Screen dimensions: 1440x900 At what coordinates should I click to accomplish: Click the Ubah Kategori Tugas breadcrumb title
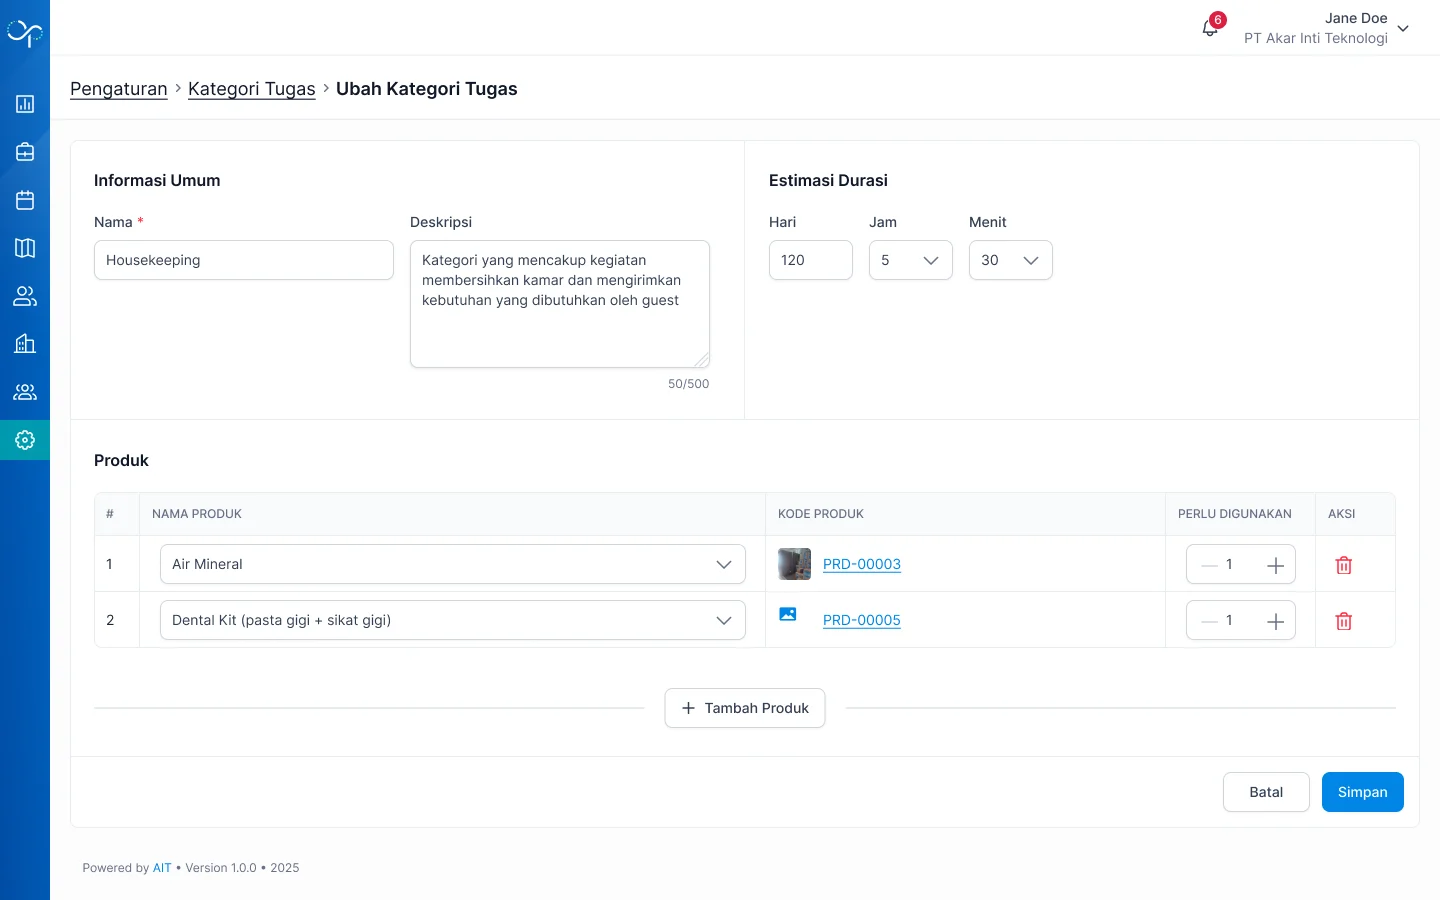coord(427,89)
